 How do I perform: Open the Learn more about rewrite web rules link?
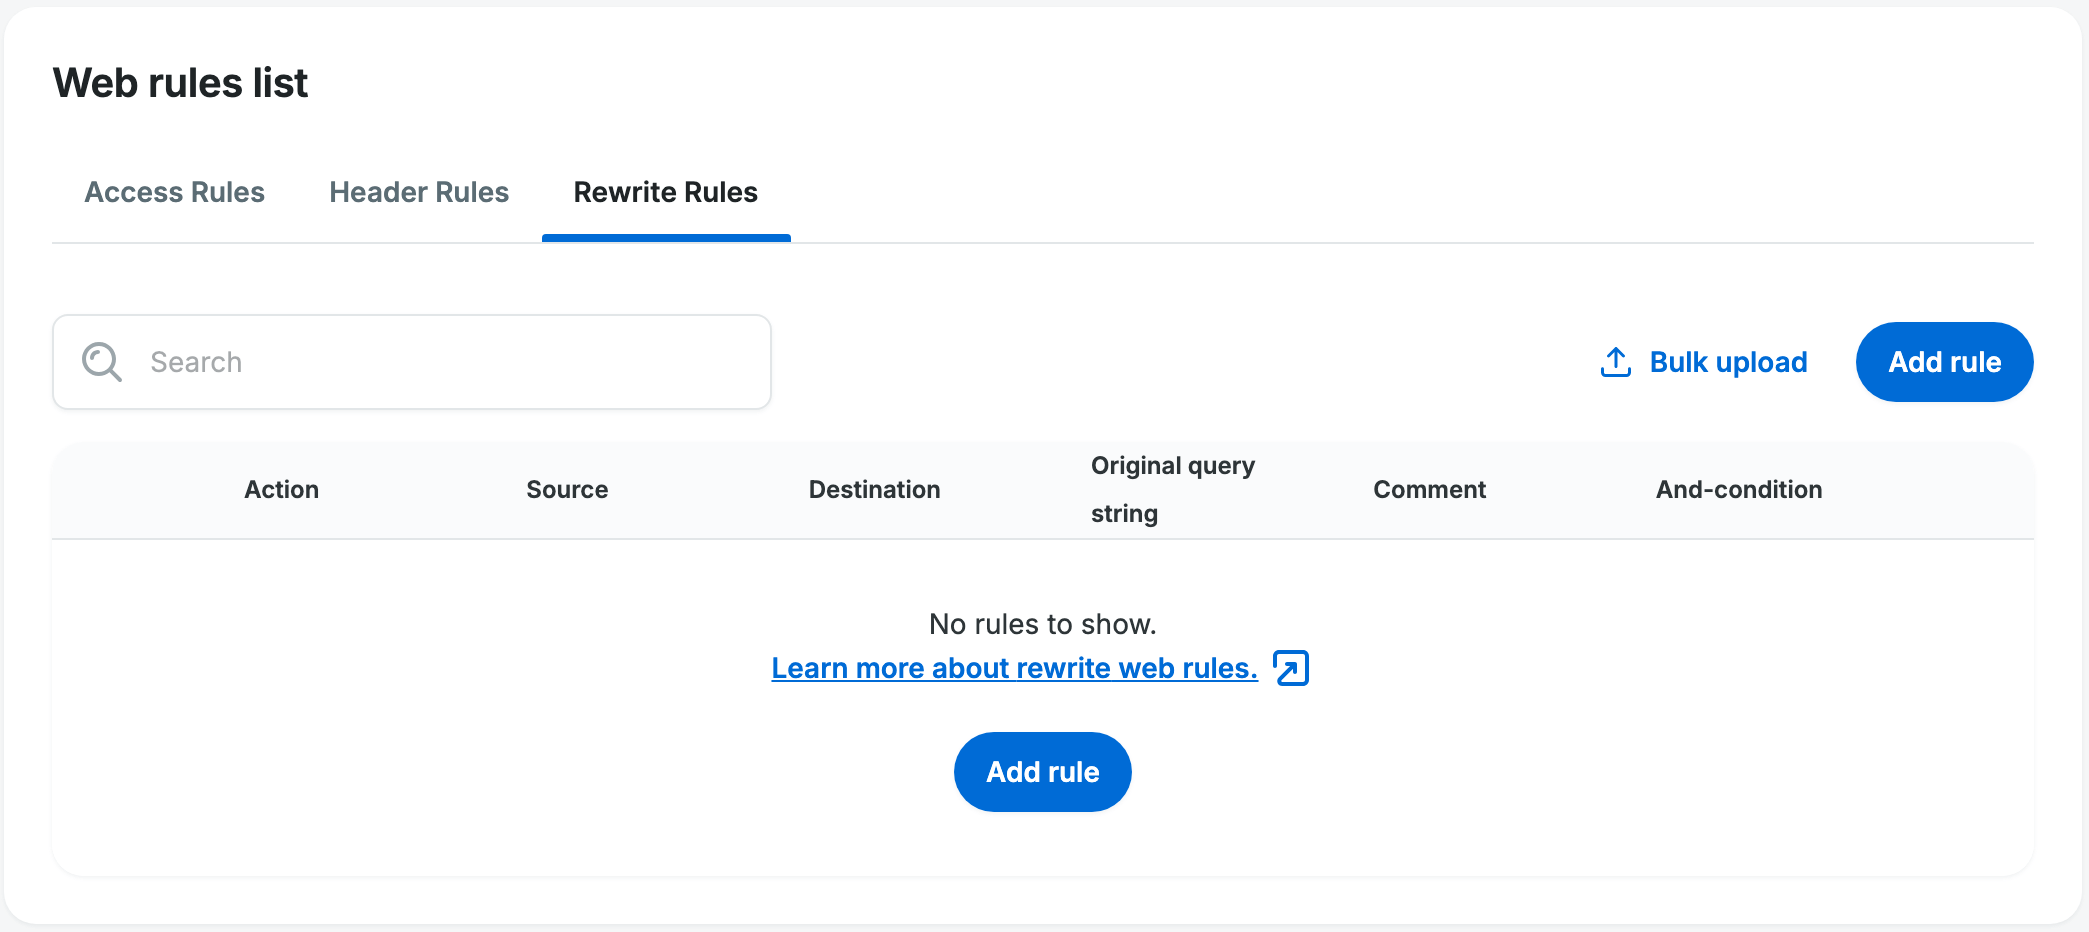(x=1014, y=668)
